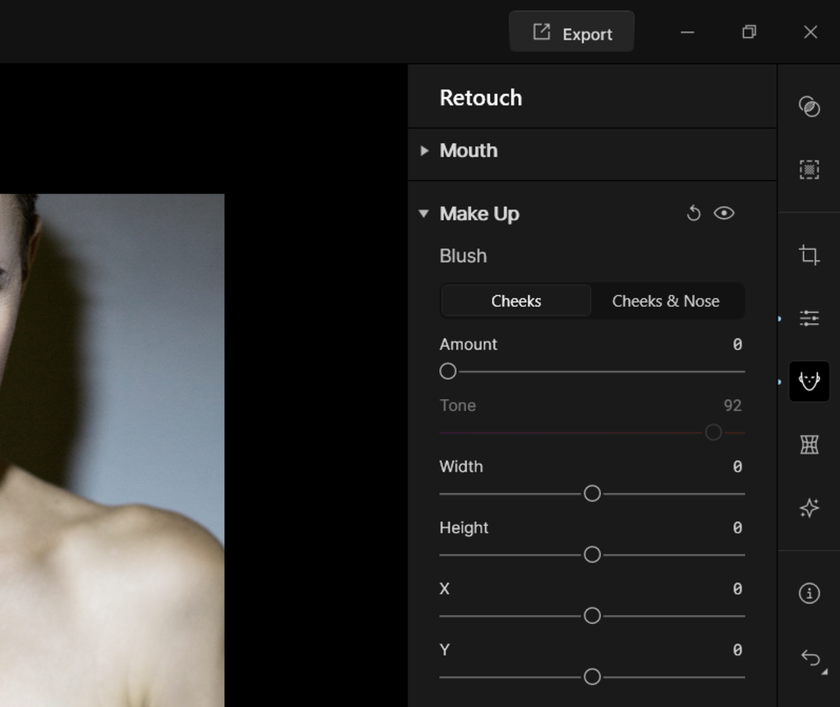Open the Adjustments sliders panel
This screenshot has width=840, height=707.
(x=809, y=318)
